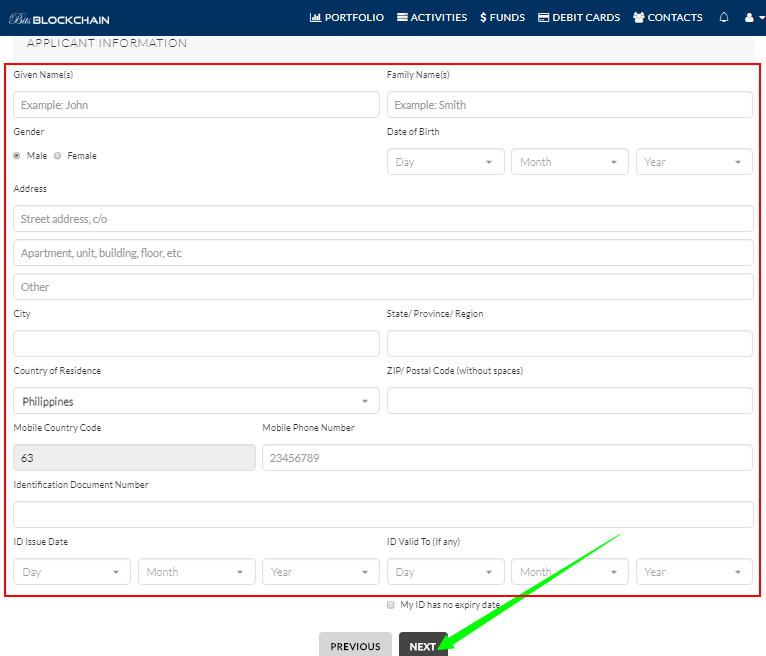Viewport: 766px width, 656px height.
Task: Click the Identification Document Number field
Action: [383, 515]
